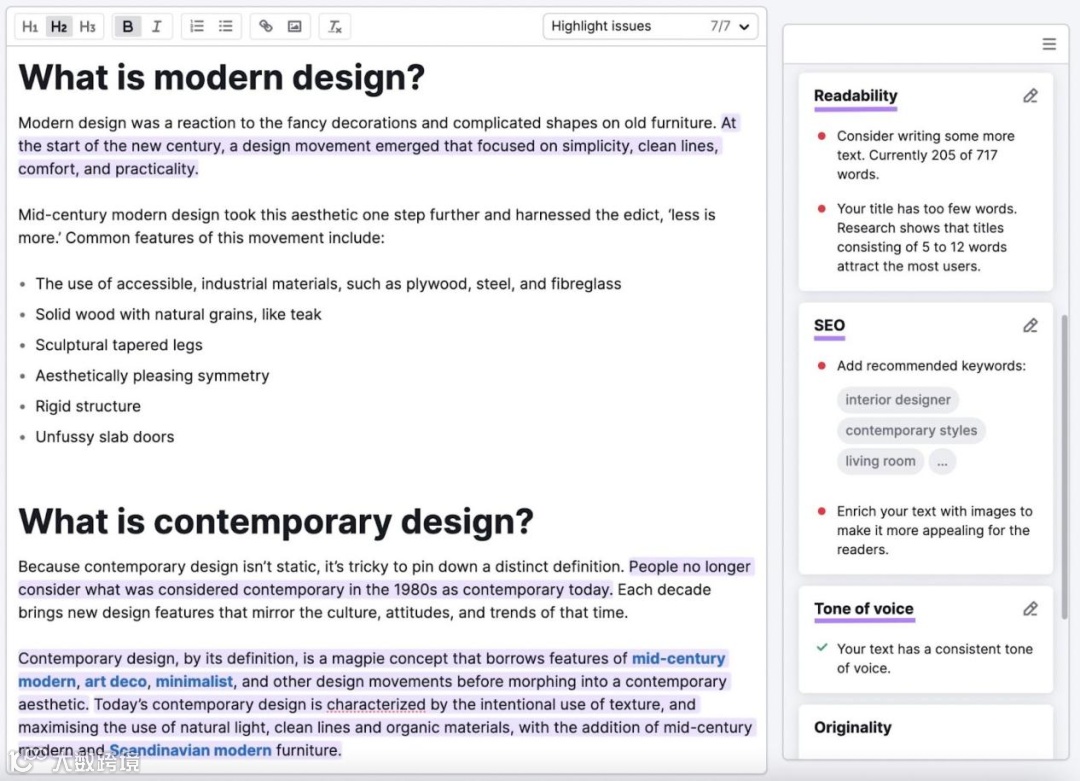
Task: Toggle bold formatting
Action: click(127, 27)
